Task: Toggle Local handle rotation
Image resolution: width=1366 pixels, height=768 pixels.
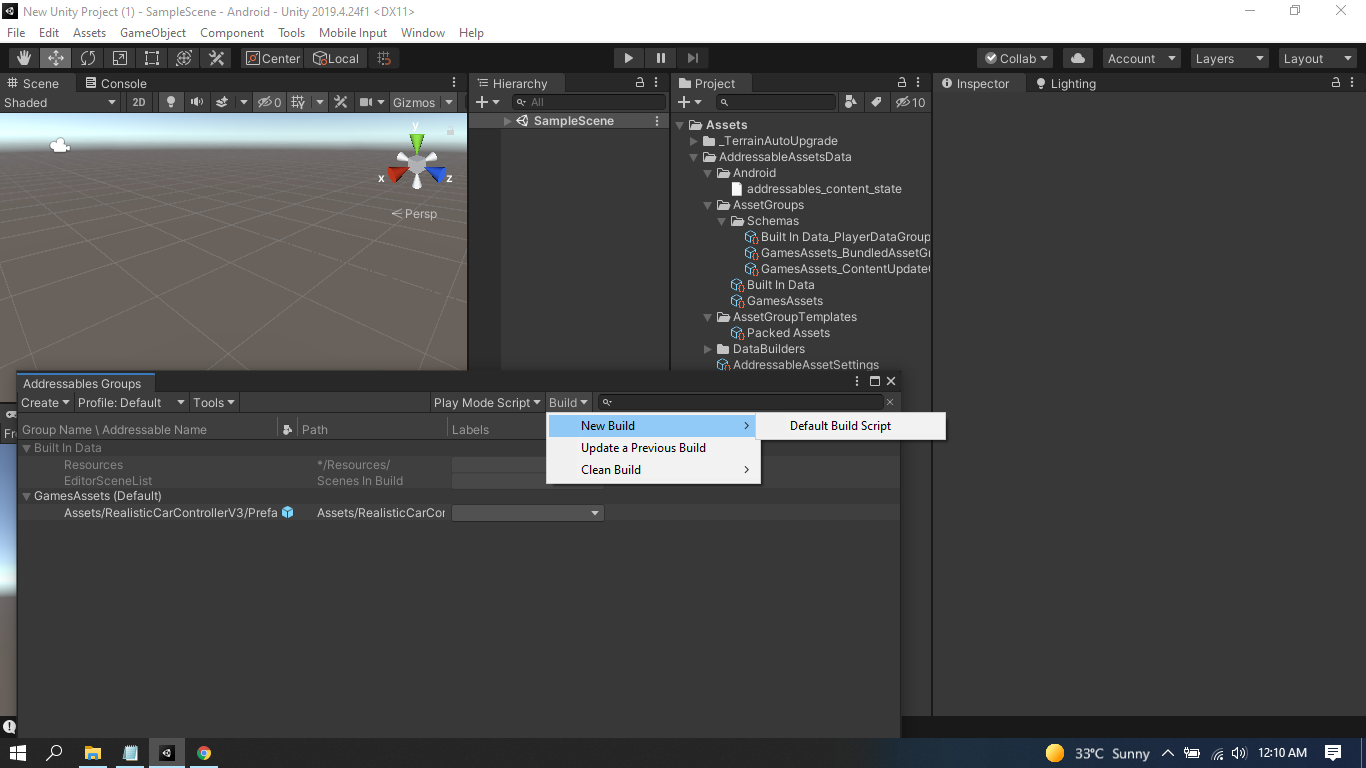Action: click(336, 58)
